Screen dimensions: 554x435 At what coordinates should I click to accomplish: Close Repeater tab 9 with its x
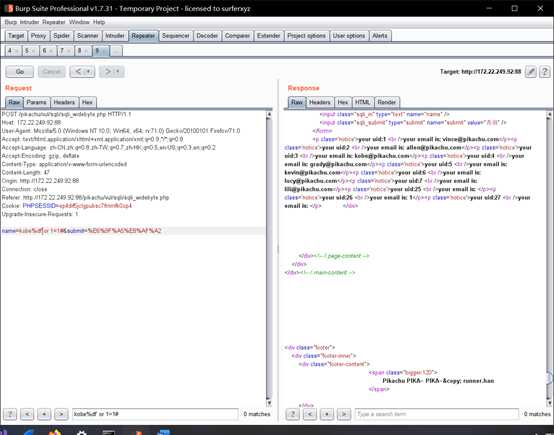[x=105, y=51]
